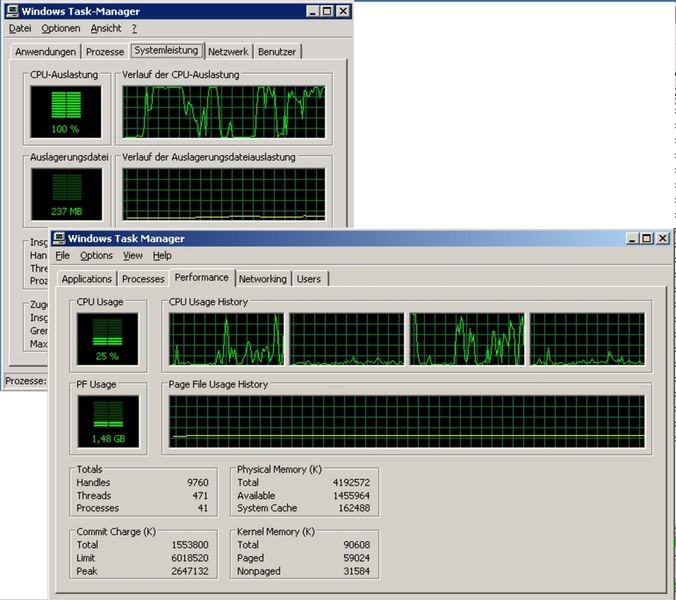Screen dimensions: 676x600
Task: Click the fourth CPU Usage History graph
Action: 587,339
